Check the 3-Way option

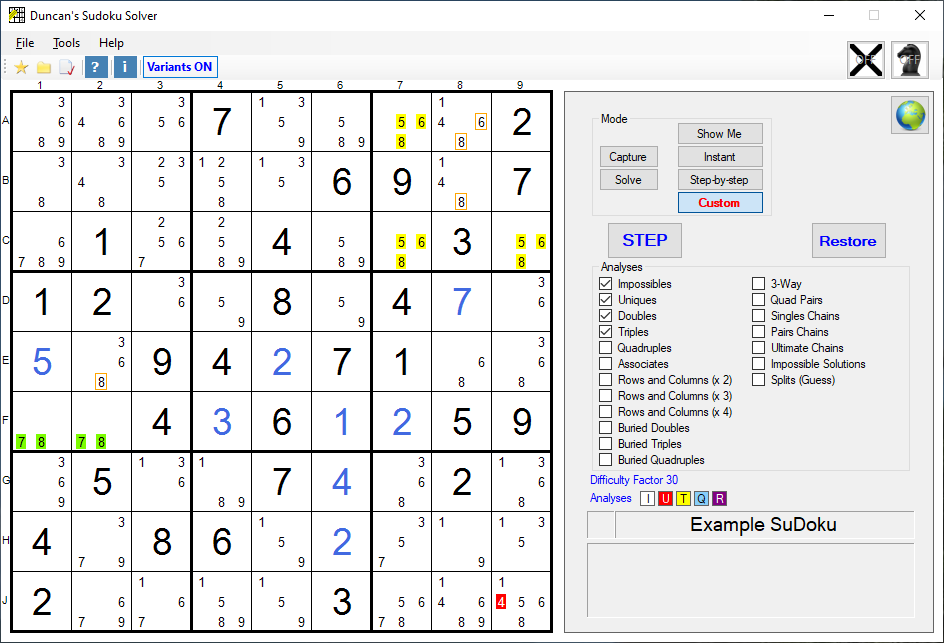[759, 284]
